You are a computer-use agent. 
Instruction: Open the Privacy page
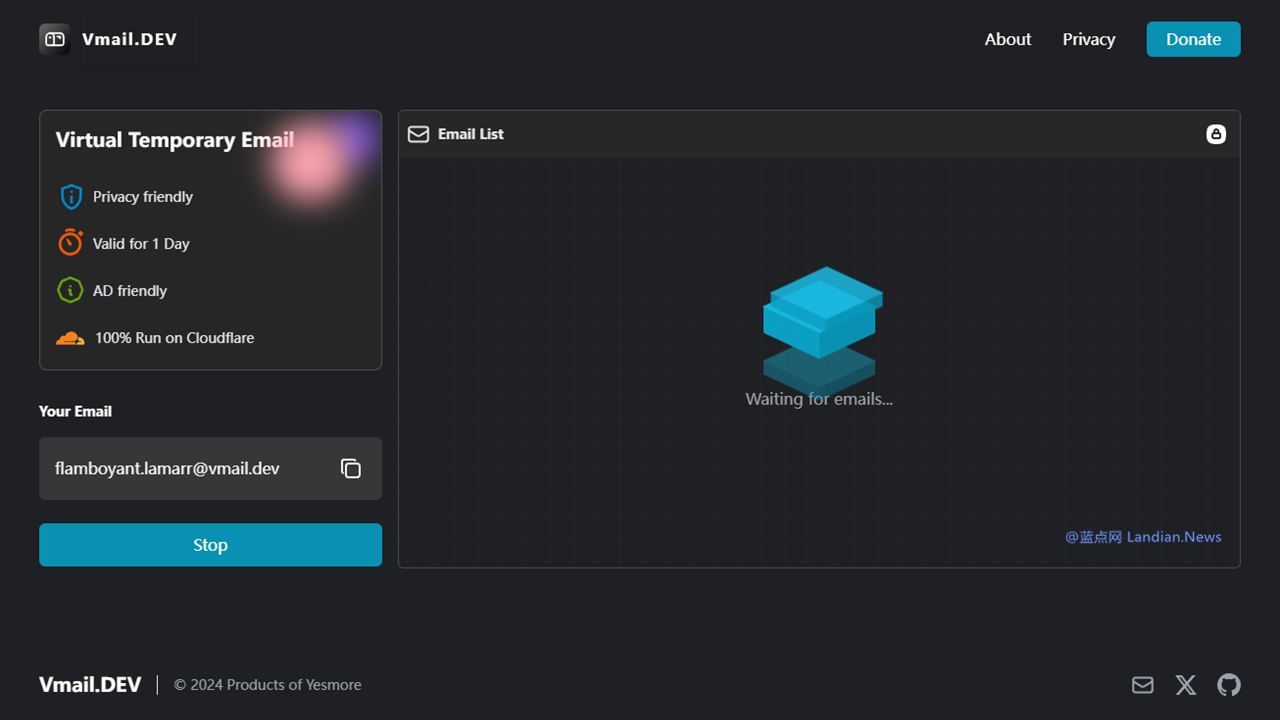click(x=1088, y=39)
